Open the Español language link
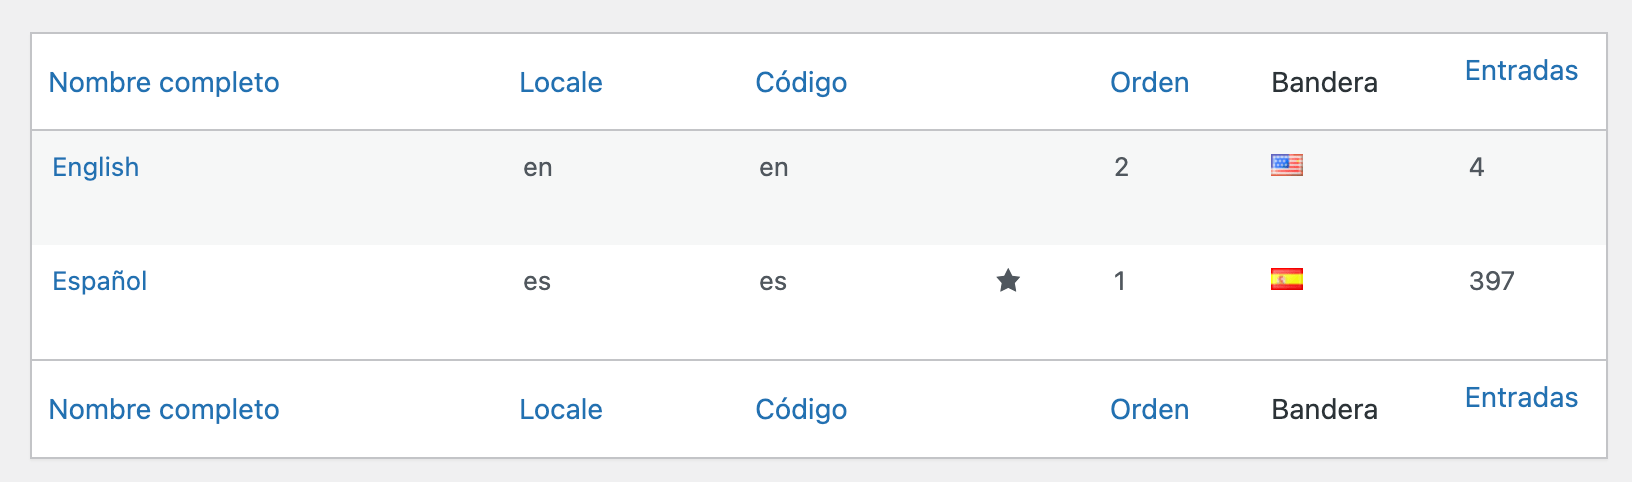The width and height of the screenshot is (1632, 482). pyautogui.click(x=100, y=281)
